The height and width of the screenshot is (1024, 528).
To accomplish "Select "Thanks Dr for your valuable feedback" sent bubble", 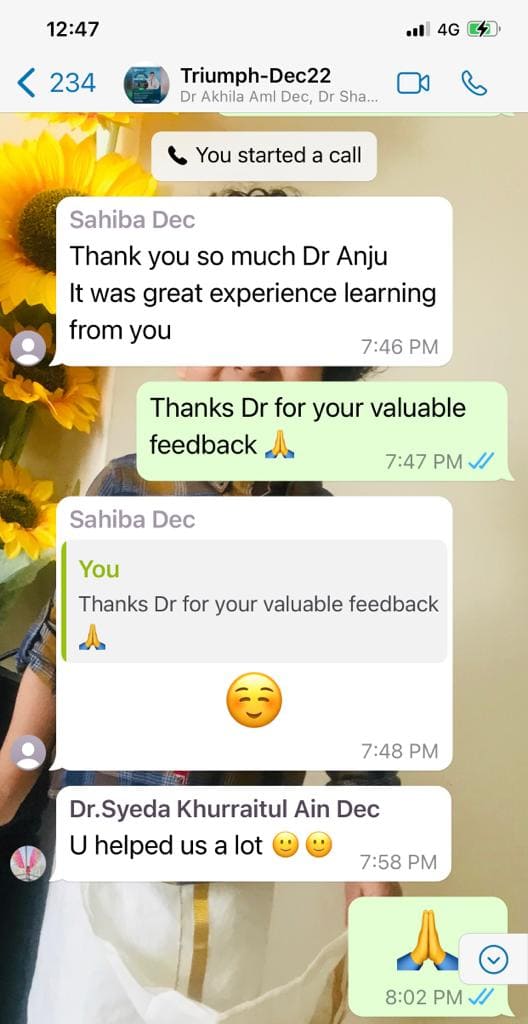I will [x=322, y=431].
